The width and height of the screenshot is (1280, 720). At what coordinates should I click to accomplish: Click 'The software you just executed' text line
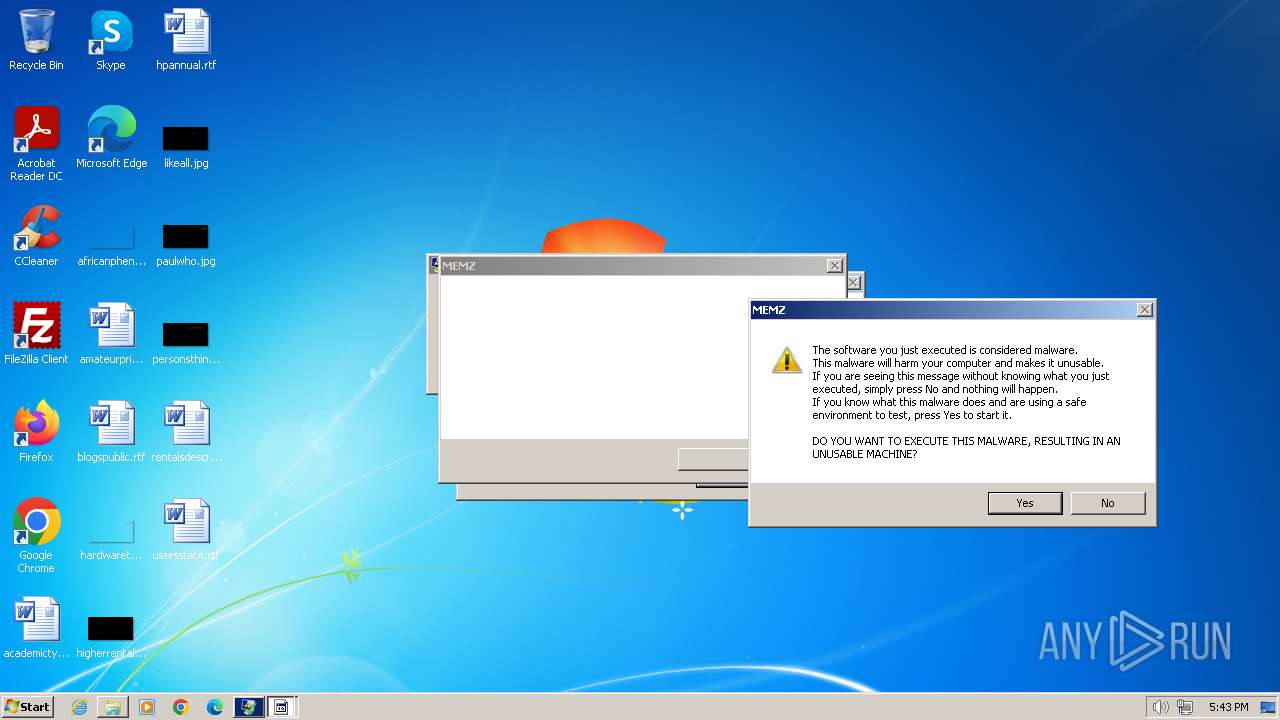coord(945,350)
